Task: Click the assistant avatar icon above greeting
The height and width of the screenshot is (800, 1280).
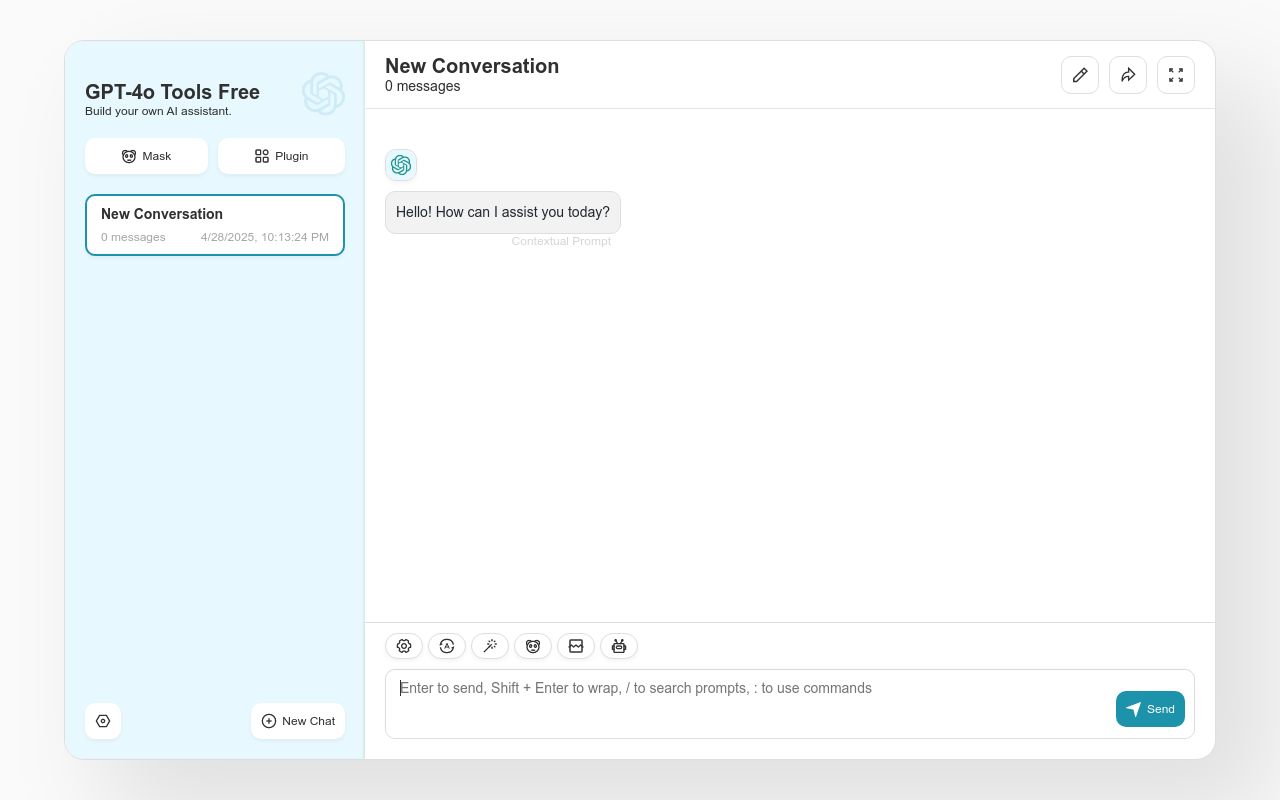Action: click(x=401, y=165)
